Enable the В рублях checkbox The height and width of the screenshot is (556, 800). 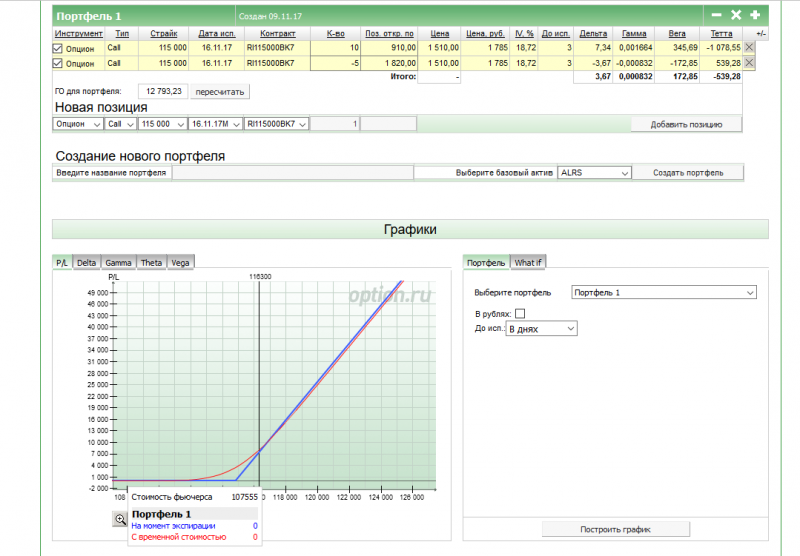[519, 314]
